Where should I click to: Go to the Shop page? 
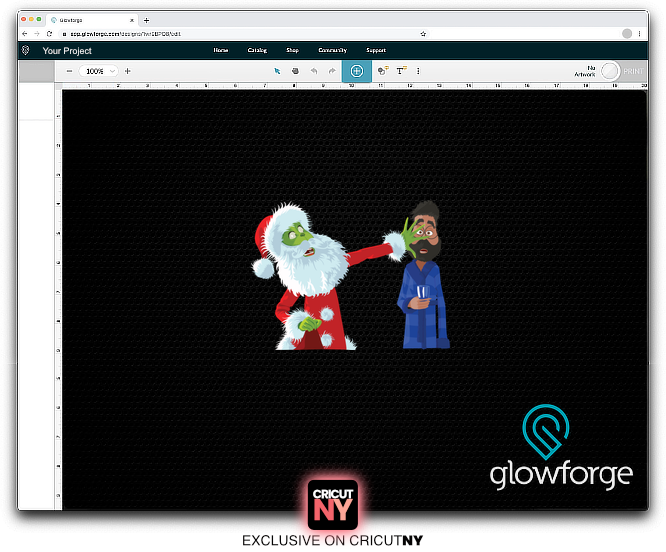tap(292, 50)
